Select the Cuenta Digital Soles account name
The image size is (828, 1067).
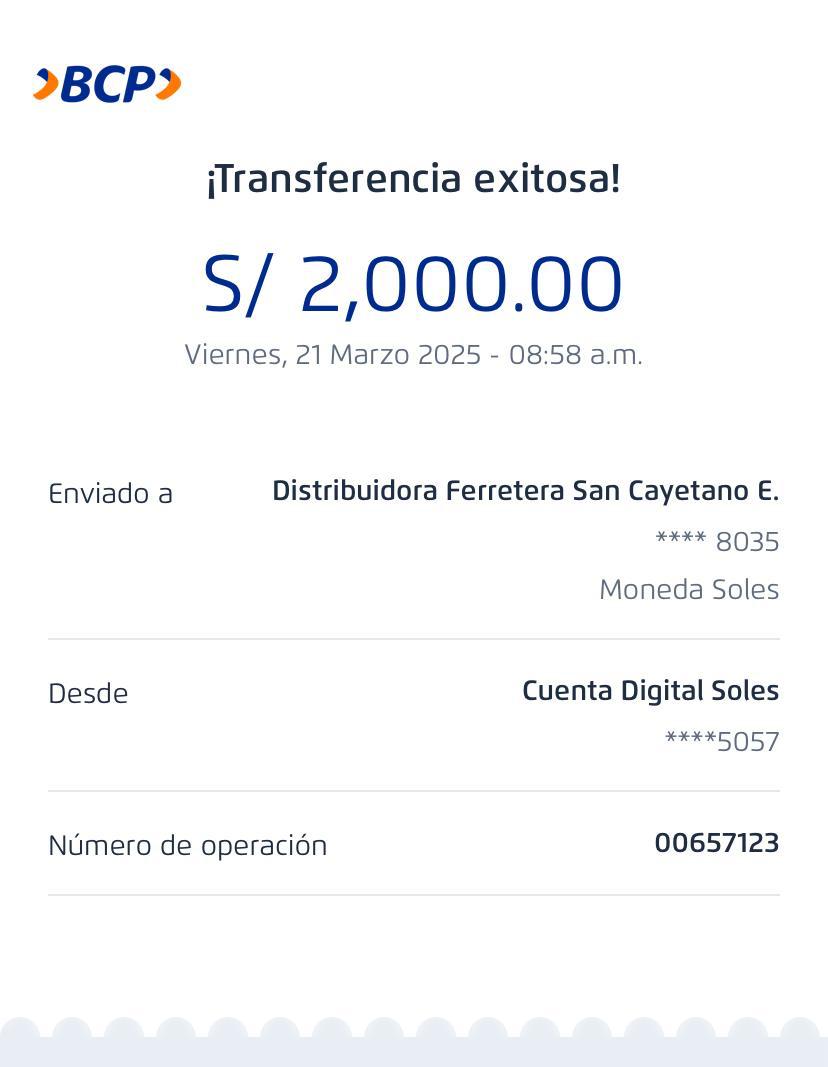[650, 691]
